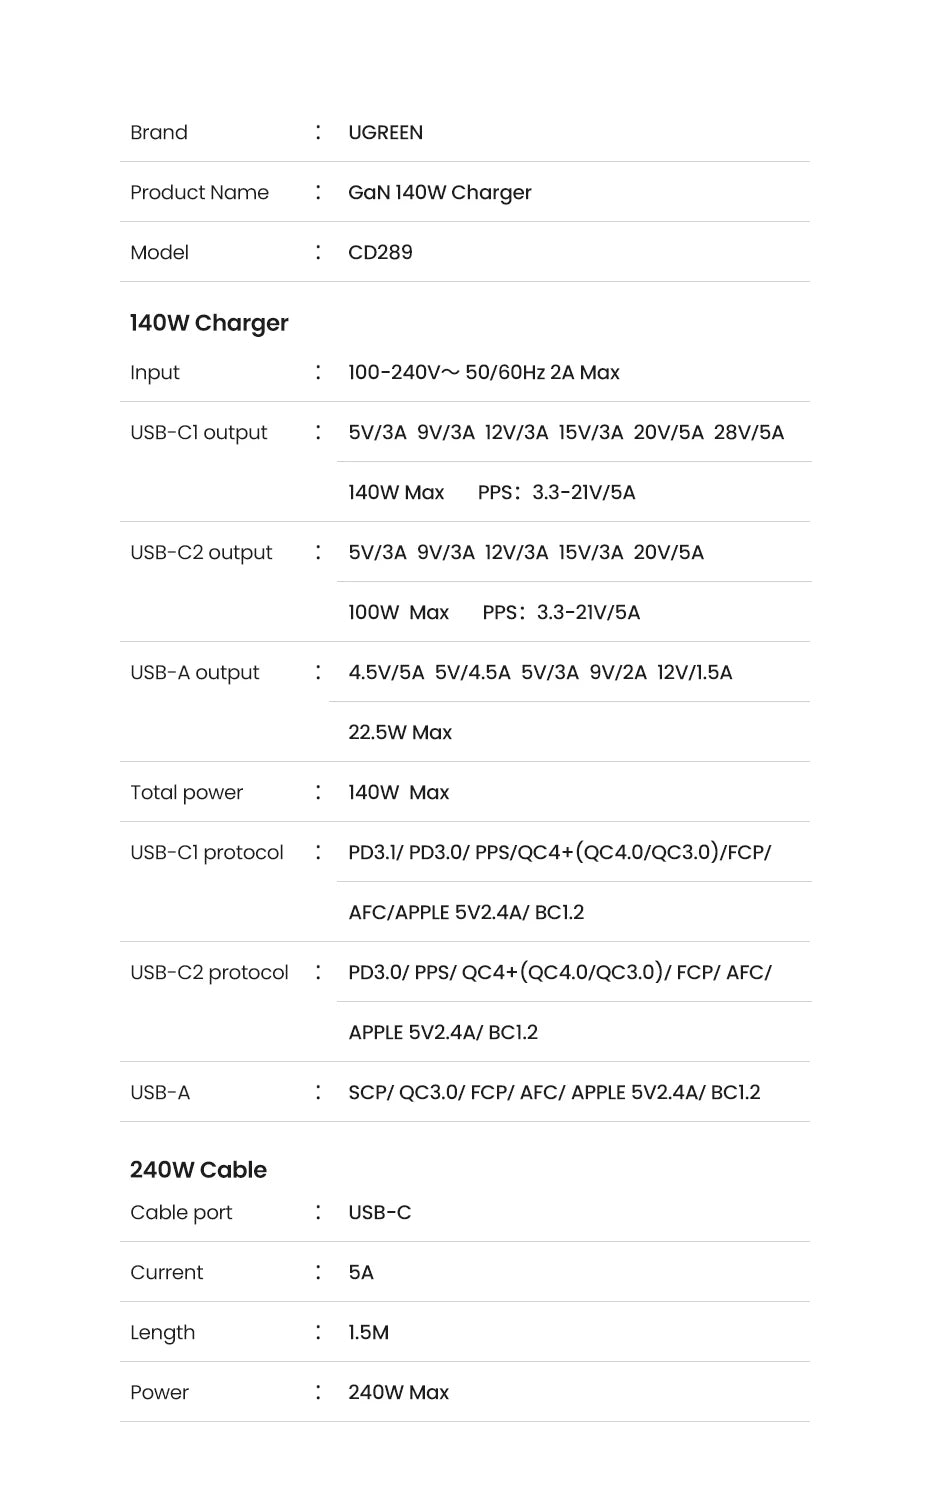The height and width of the screenshot is (1485, 930).
Task: Click the 1.5M length value
Action: (368, 1332)
